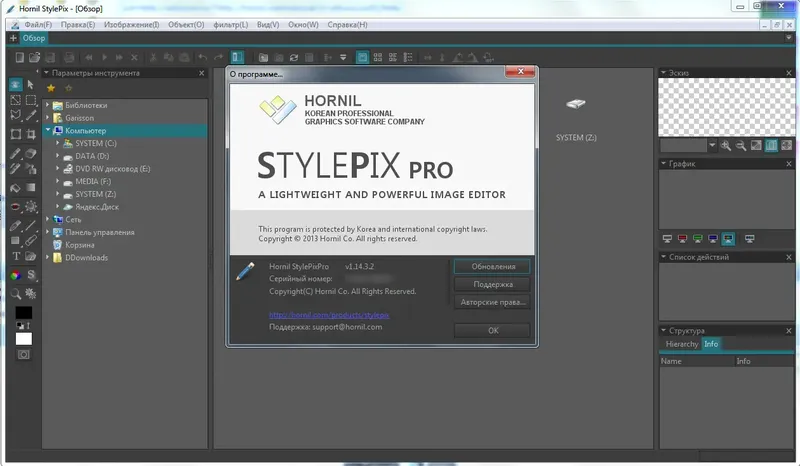Click the New document icon

(19, 57)
